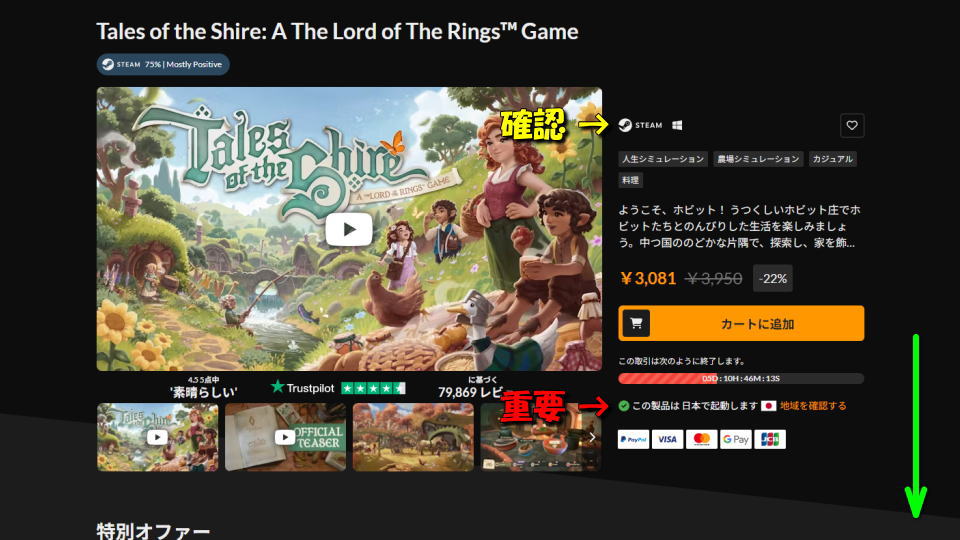The height and width of the screenshot is (540, 960).
Task: Click カートに追加 add to cart button
Action: [741, 323]
